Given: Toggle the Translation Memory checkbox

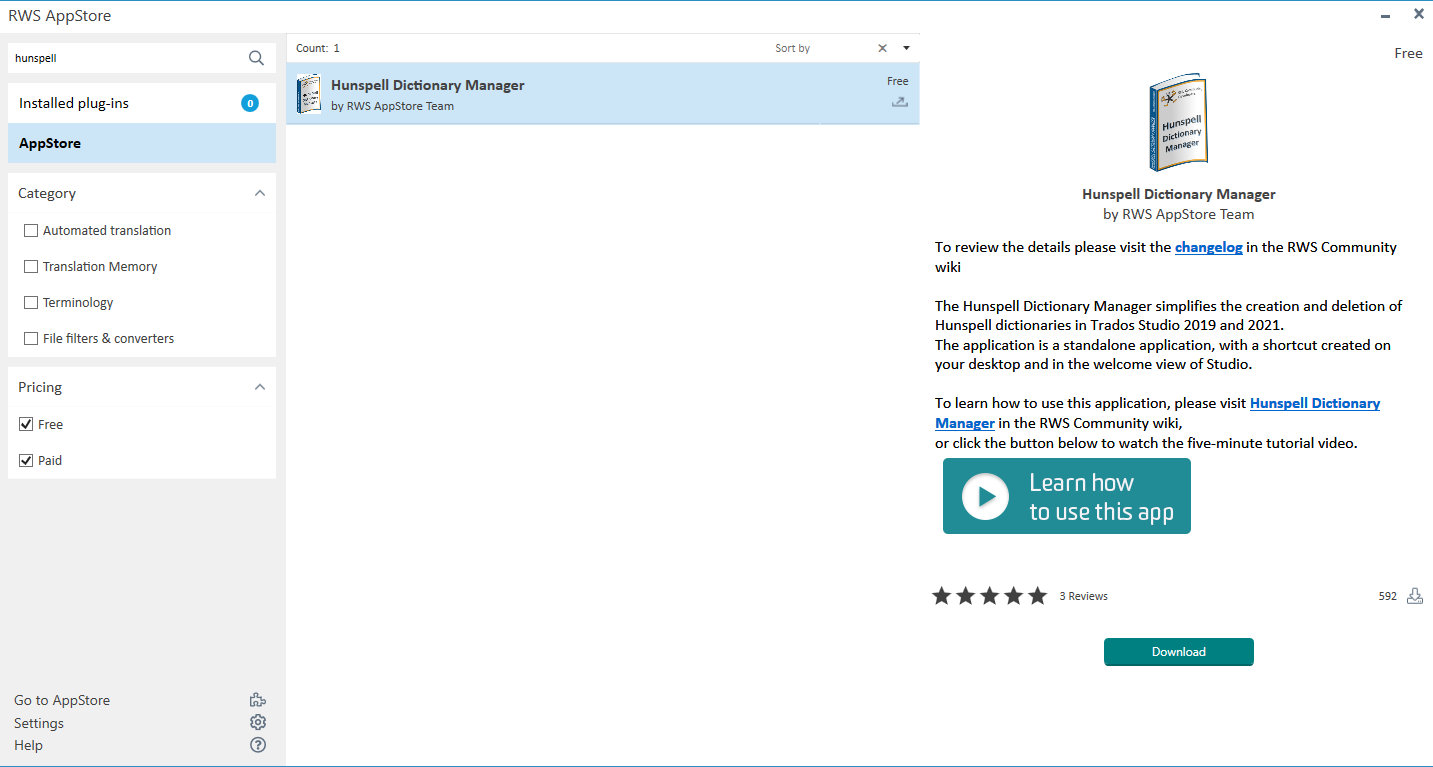Looking at the screenshot, I should pos(31,266).
